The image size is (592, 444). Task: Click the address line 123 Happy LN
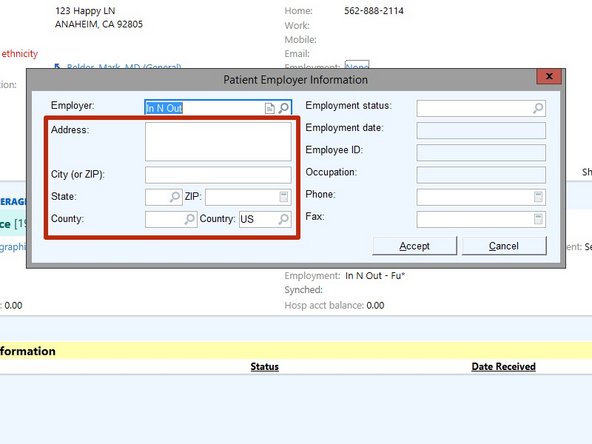tap(85, 11)
